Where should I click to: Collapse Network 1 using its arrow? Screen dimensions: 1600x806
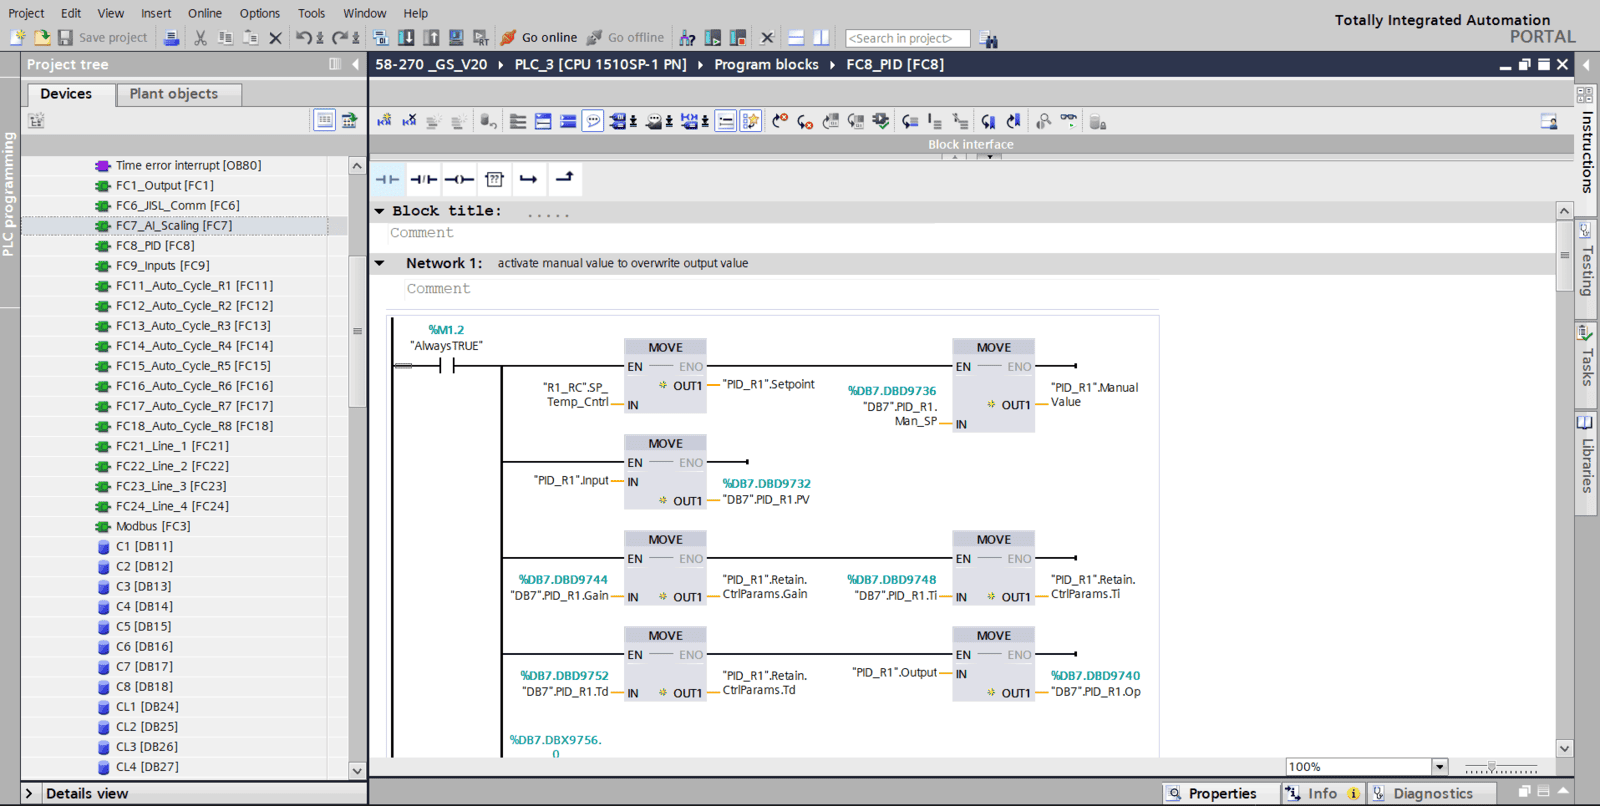(x=380, y=264)
